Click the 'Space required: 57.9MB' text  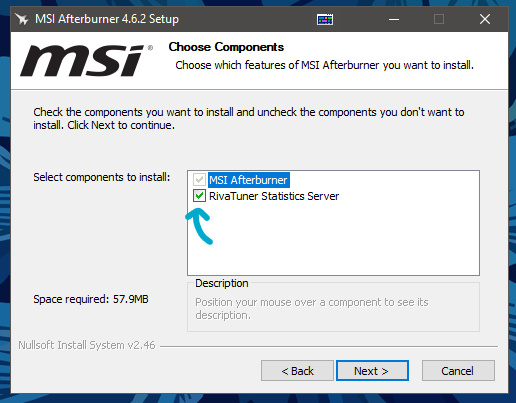click(91, 299)
